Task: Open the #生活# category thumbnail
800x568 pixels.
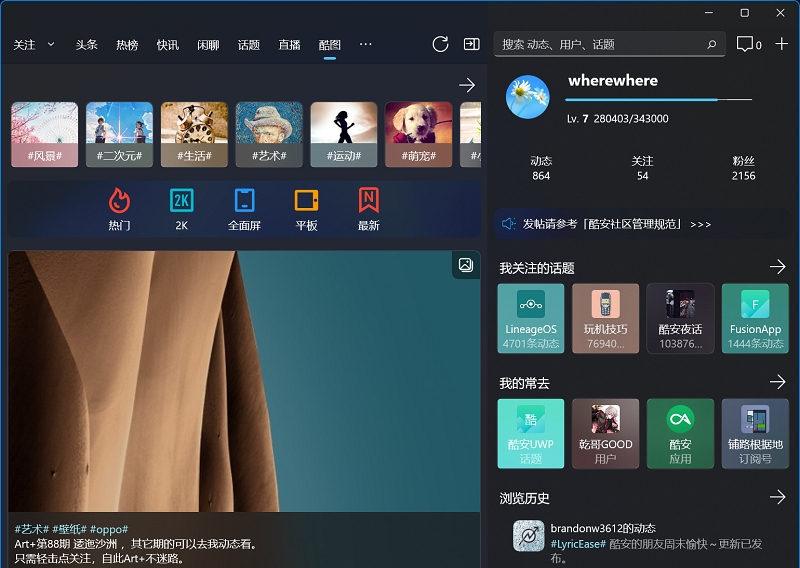Action: 194,134
